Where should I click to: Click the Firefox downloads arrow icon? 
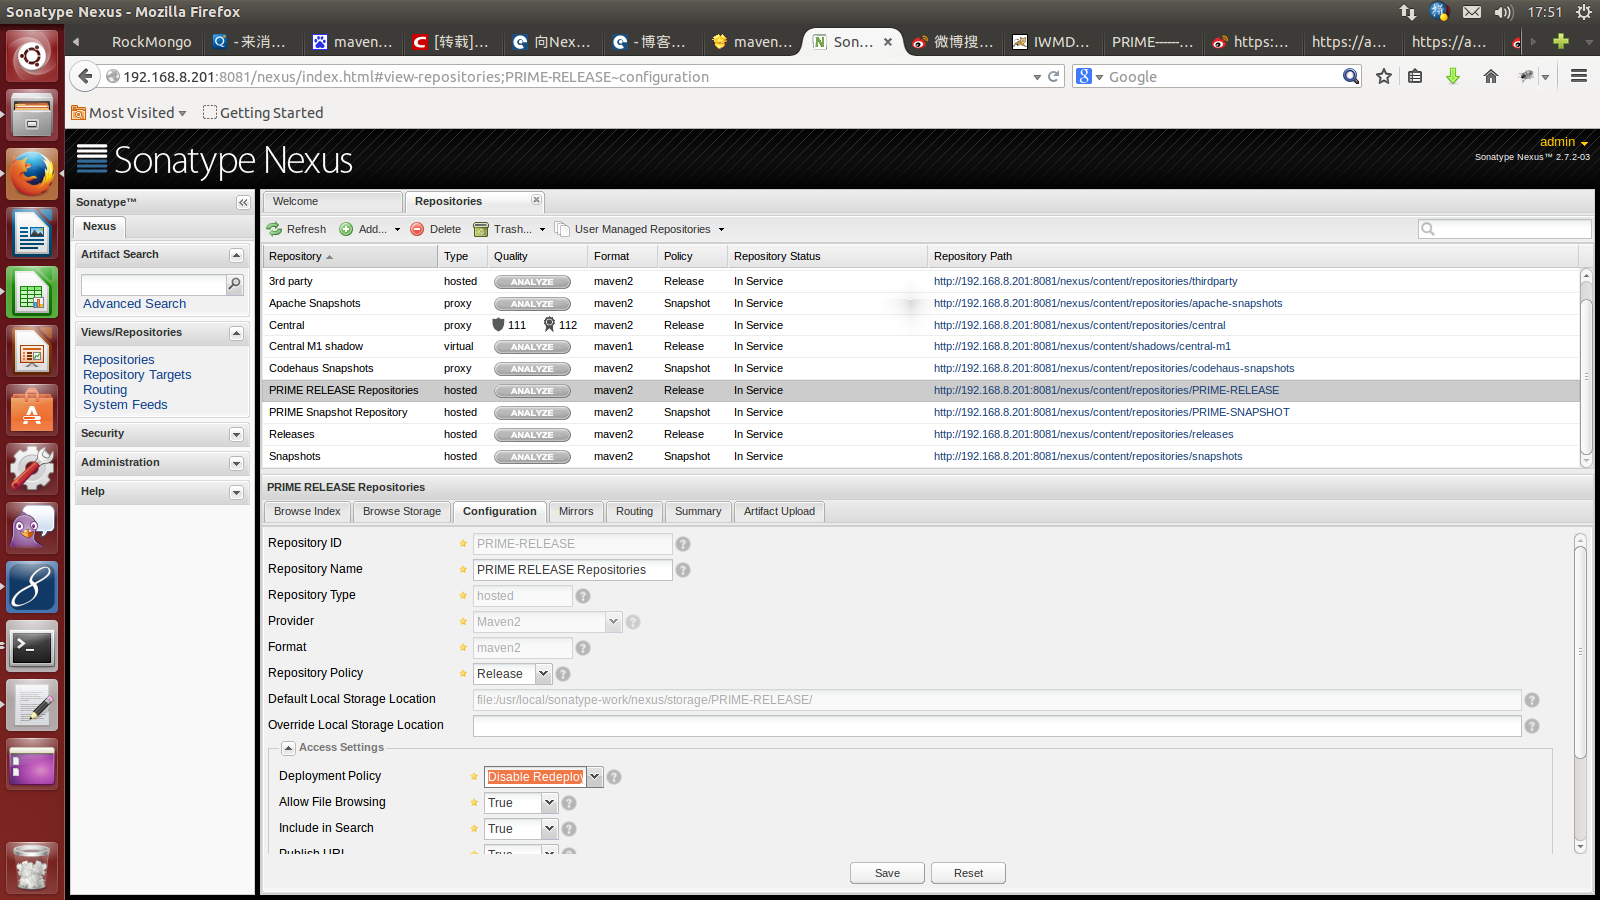pyautogui.click(x=1453, y=76)
